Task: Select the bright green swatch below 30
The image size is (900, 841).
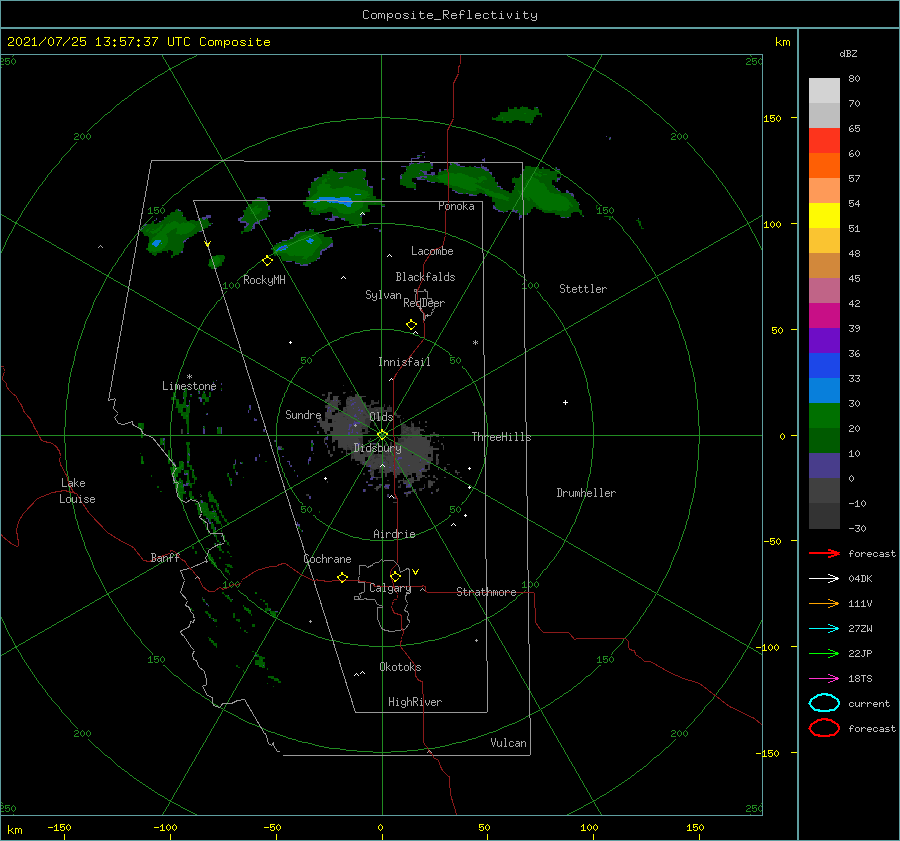Action: pos(824,416)
